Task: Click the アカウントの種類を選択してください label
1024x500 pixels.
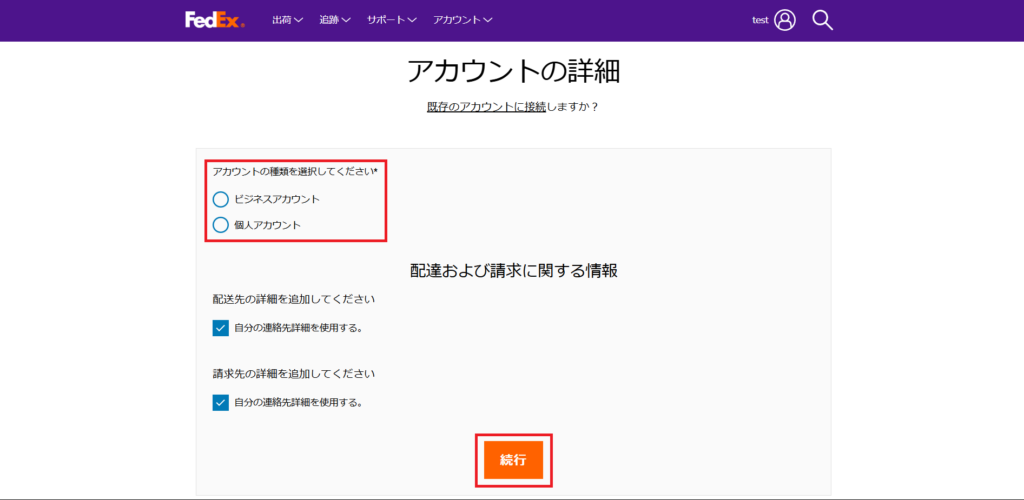Action: (x=295, y=171)
